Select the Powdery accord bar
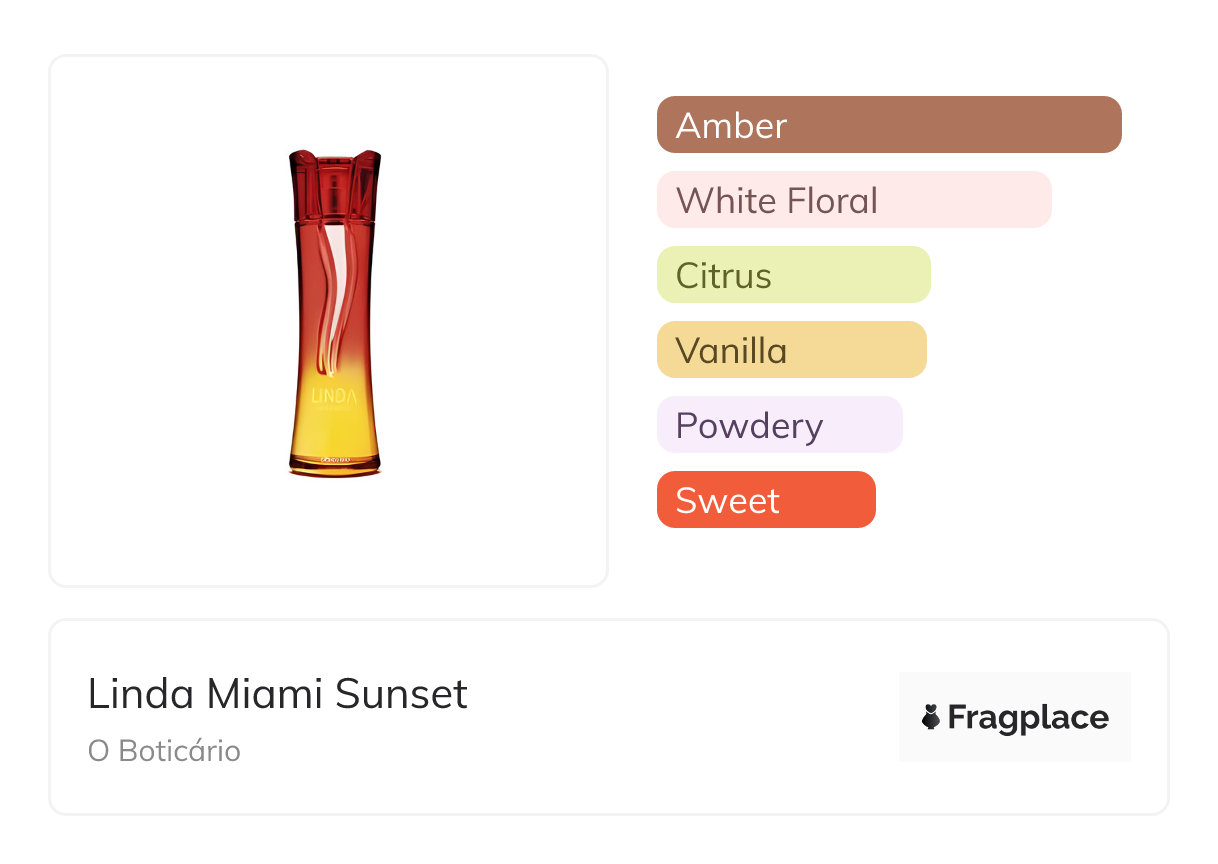Viewport: 1218px width, 864px height. pyautogui.click(x=779, y=425)
